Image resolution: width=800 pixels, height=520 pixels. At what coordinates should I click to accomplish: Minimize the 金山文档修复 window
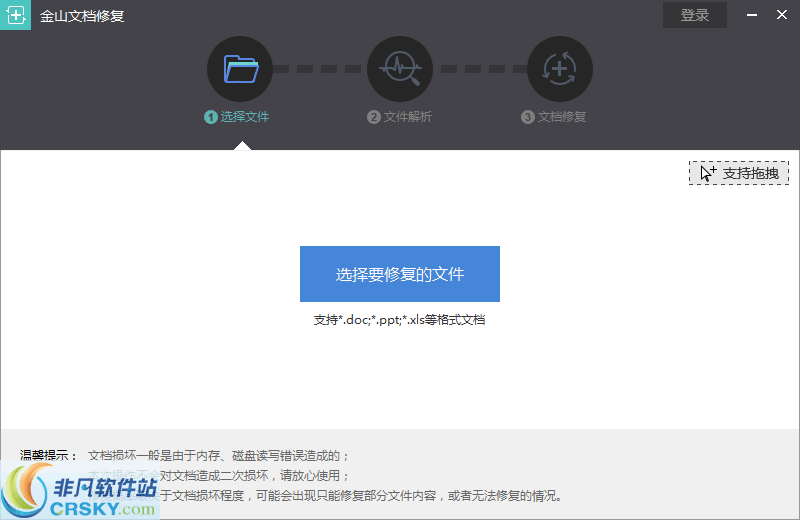tap(752, 15)
